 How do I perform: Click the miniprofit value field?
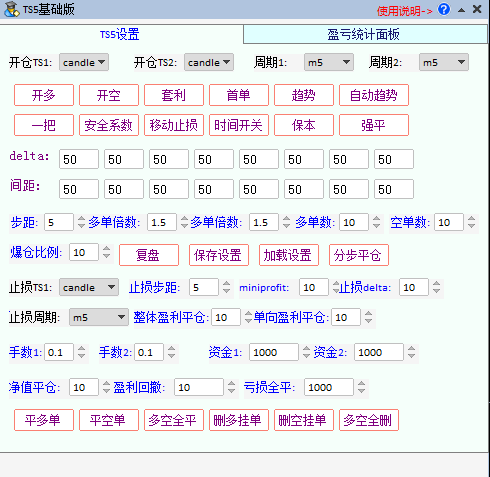coord(314,287)
